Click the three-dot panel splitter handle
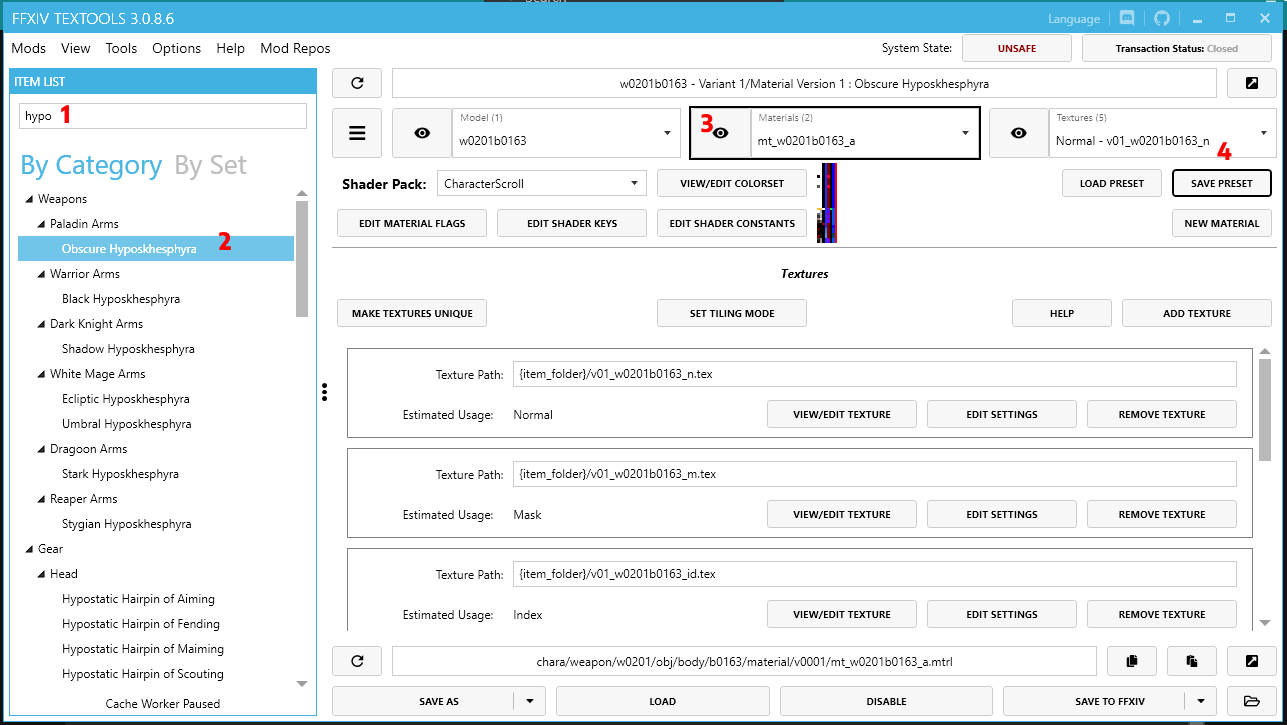 pos(325,392)
